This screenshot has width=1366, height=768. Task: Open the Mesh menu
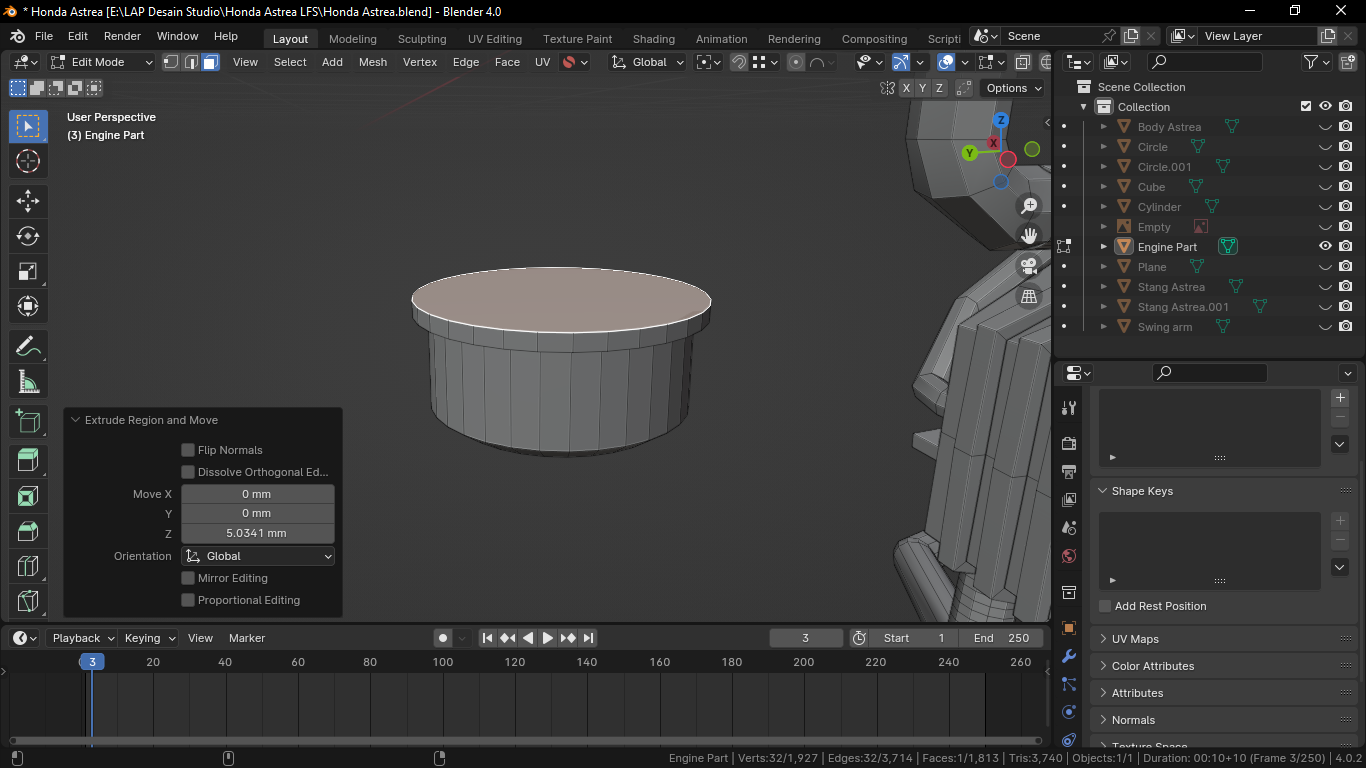(x=372, y=62)
